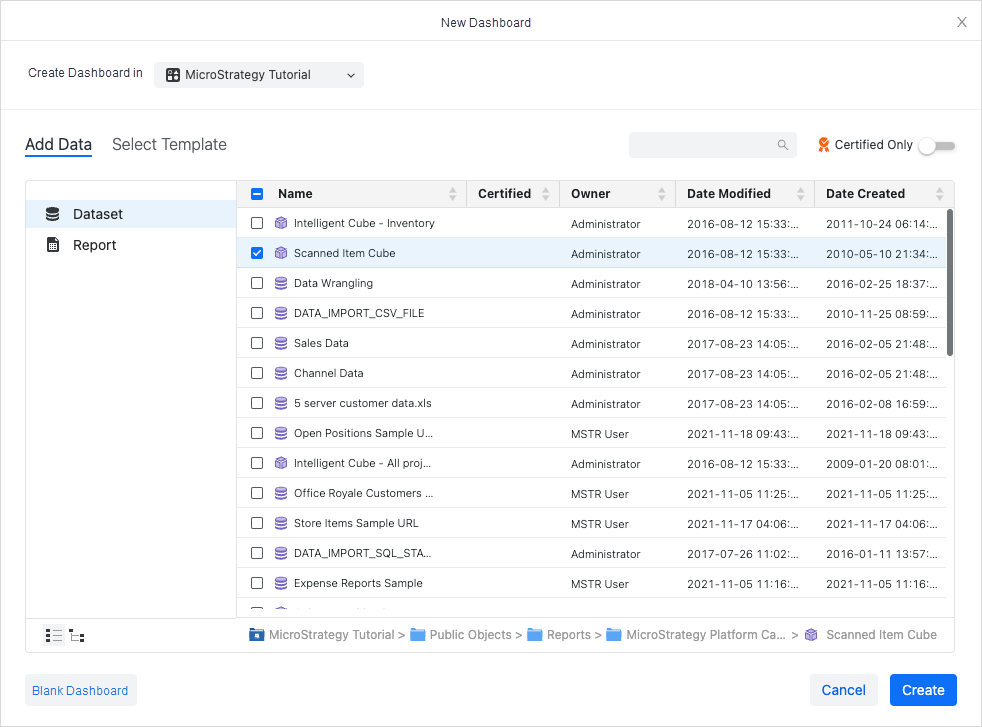This screenshot has width=982, height=727.
Task: Select the Add Data tab
Action: tap(58, 145)
